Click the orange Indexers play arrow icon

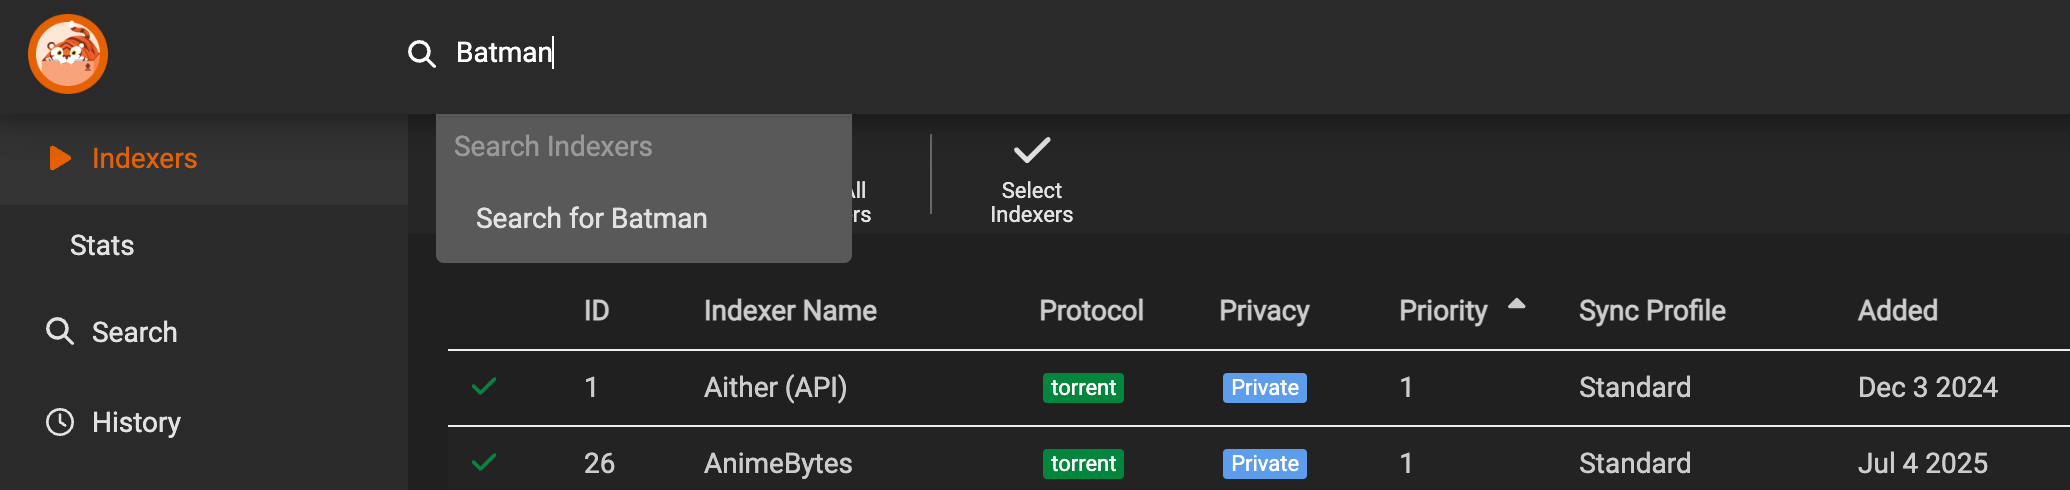(60, 158)
